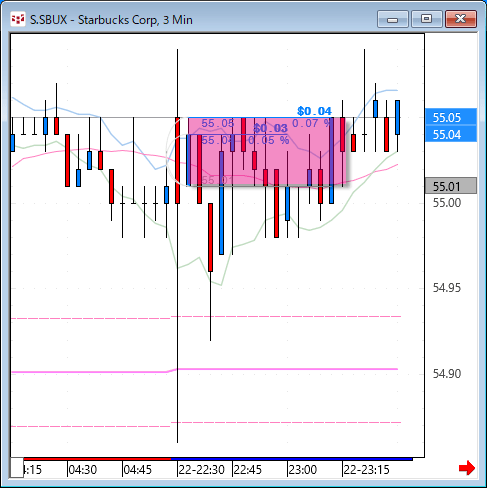Image resolution: width=487 pixels, height=488 pixels.
Task: Click the 22-23:15 time axis marker
Action: click(x=366, y=470)
